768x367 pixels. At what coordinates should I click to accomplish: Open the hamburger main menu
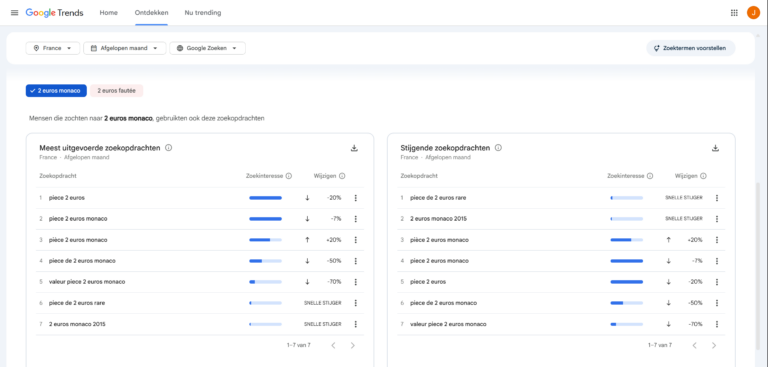[14, 13]
